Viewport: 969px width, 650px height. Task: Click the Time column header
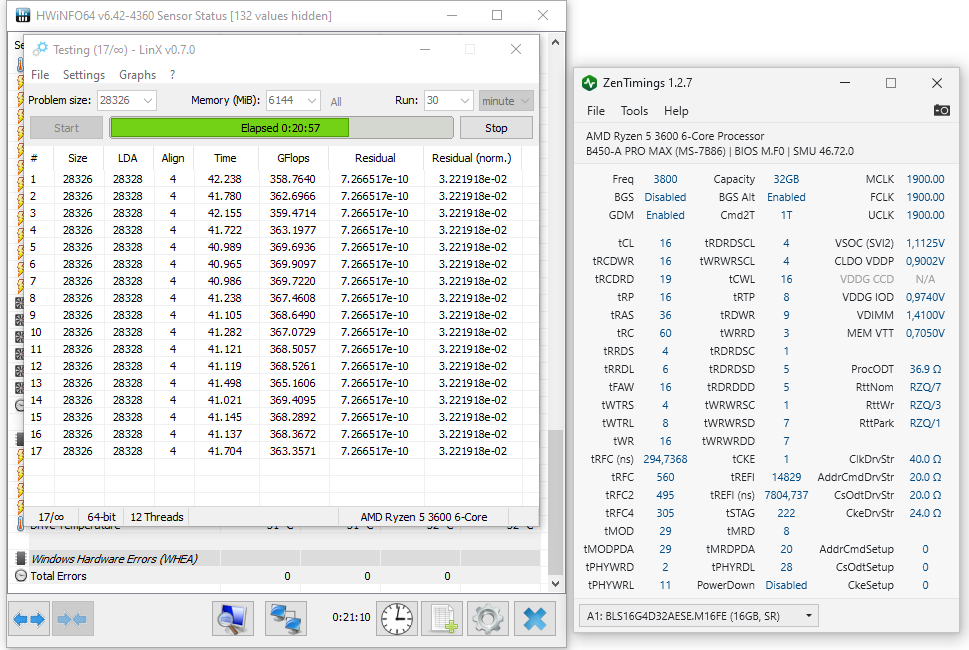pyautogui.click(x=225, y=158)
